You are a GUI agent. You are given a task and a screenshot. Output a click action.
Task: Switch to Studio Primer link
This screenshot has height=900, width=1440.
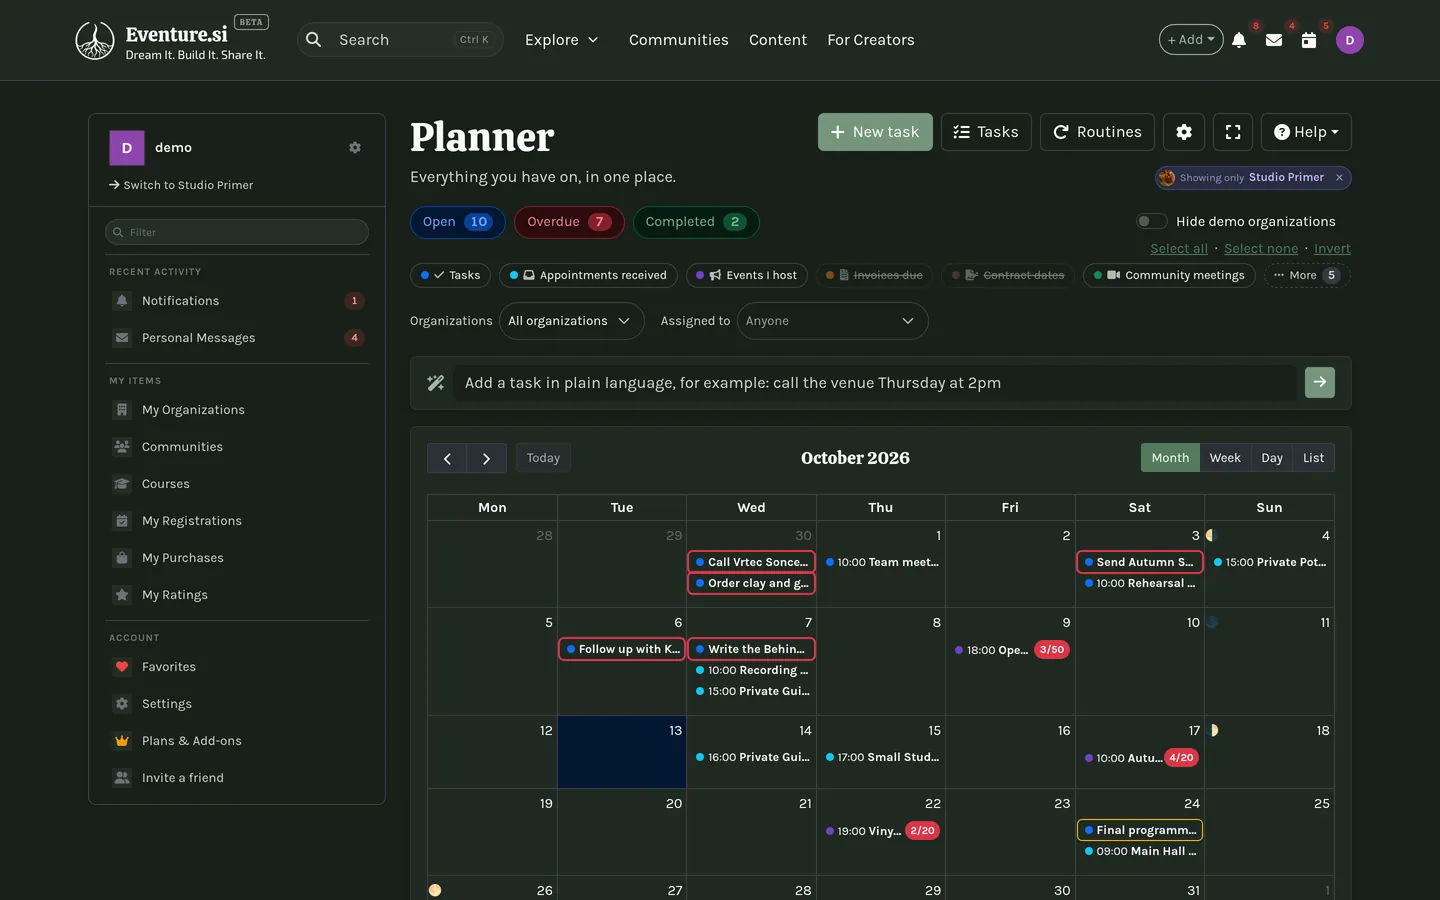tap(181, 185)
